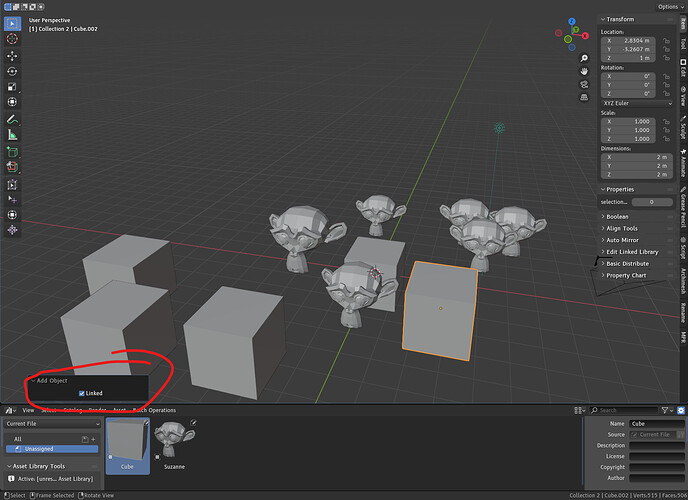Toggle the lock for Scale Y
Image resolution: width=688 pixels, height=500 pixels.
(x=666, y=130)
